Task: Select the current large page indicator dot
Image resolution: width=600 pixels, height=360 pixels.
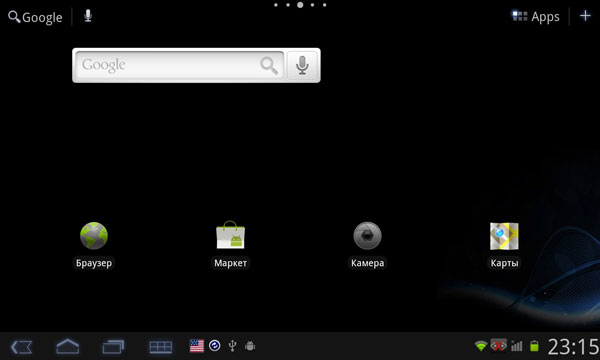Action: point(300,5)
